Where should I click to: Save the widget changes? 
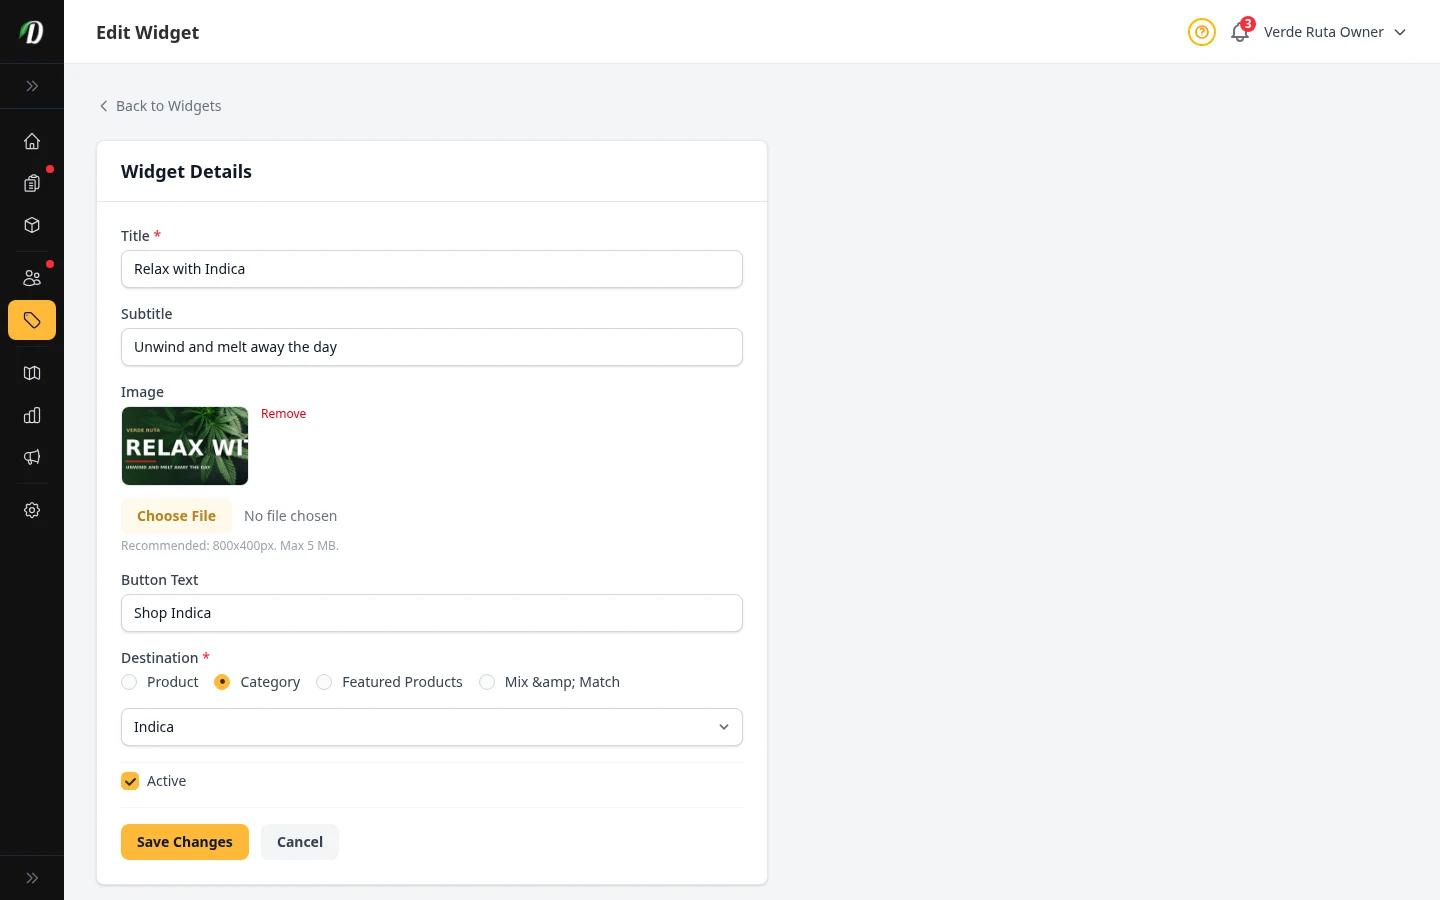click(x=184, y=842)
